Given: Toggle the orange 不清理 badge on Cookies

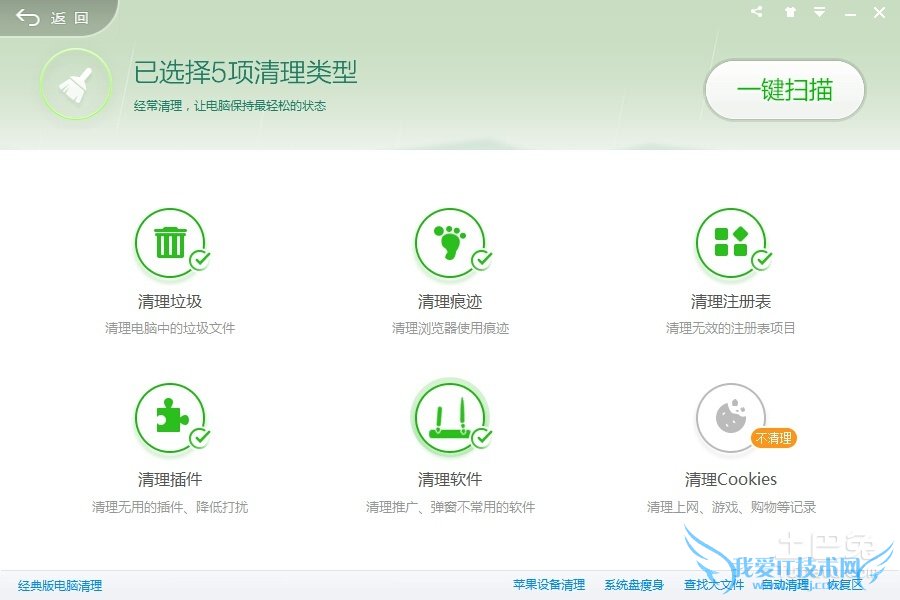Looking at the screenshot, I should (x=774, y=438).
